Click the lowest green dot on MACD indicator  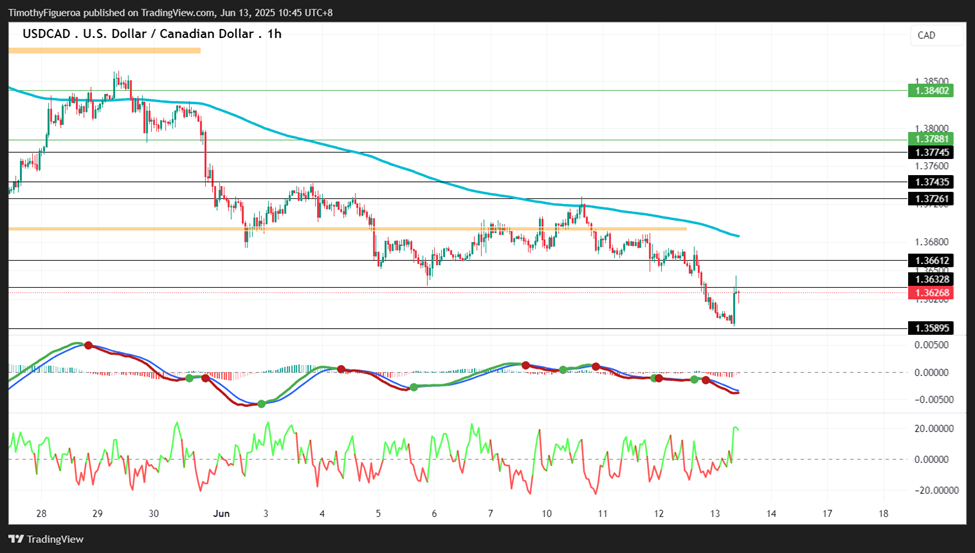coord(262,404)
